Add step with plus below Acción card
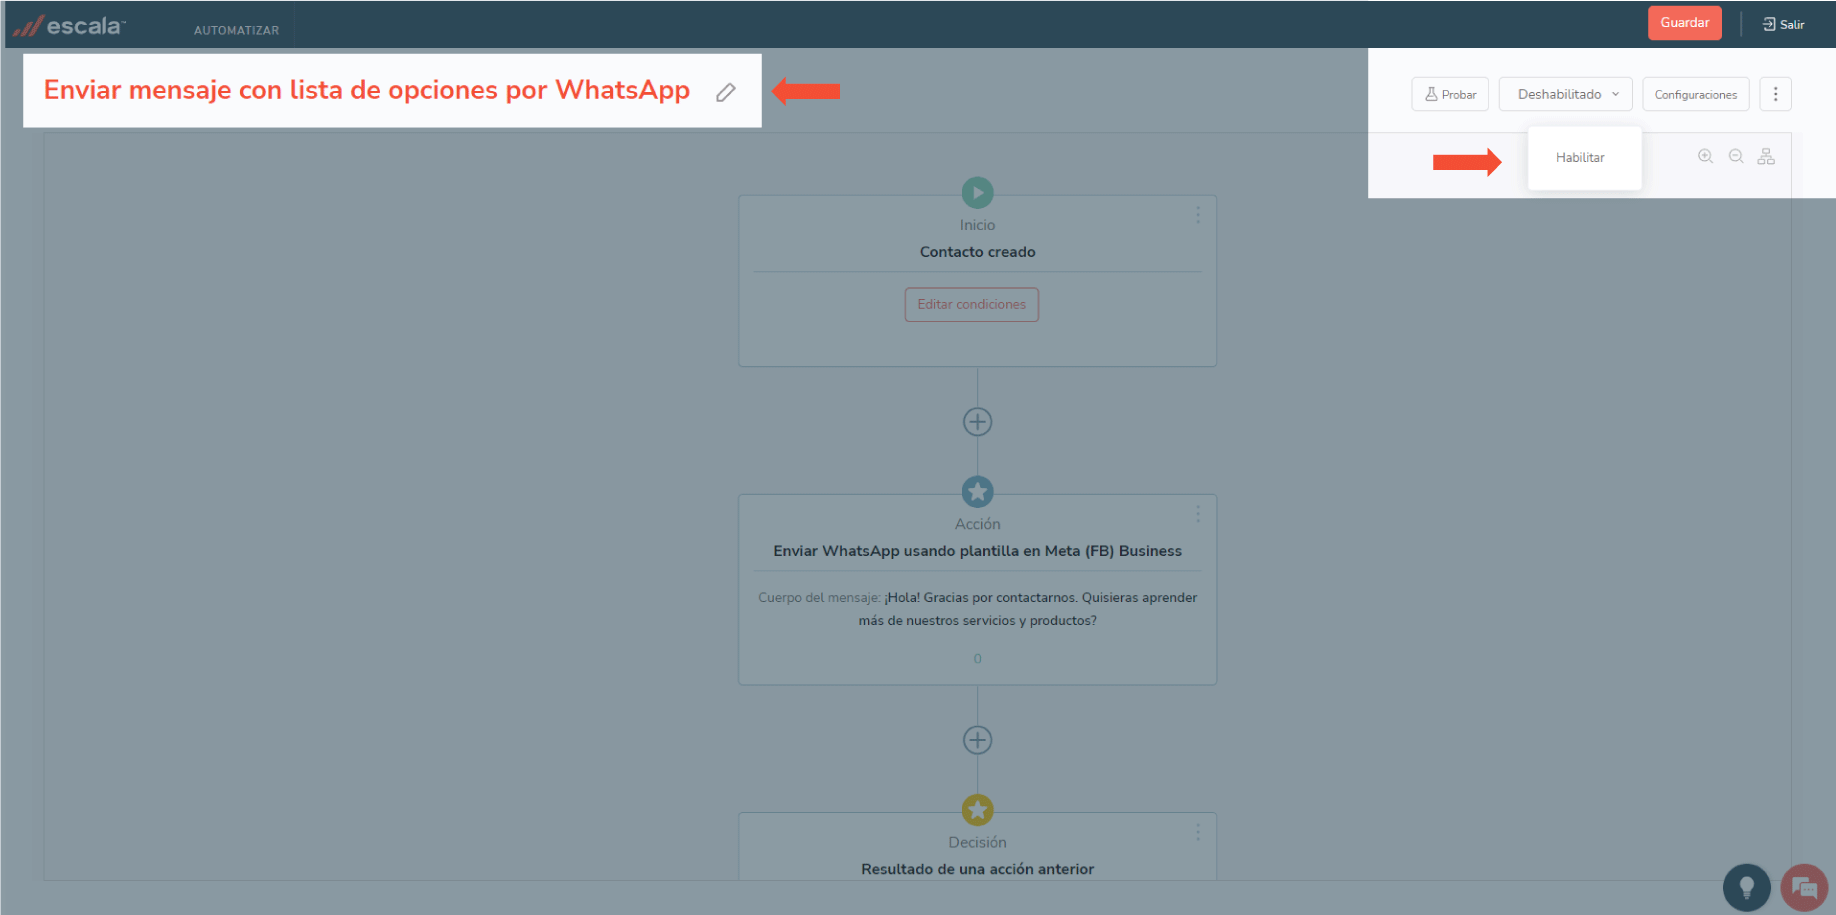The width and height of the screenshot is (1836, 915). tap(977, 740)
